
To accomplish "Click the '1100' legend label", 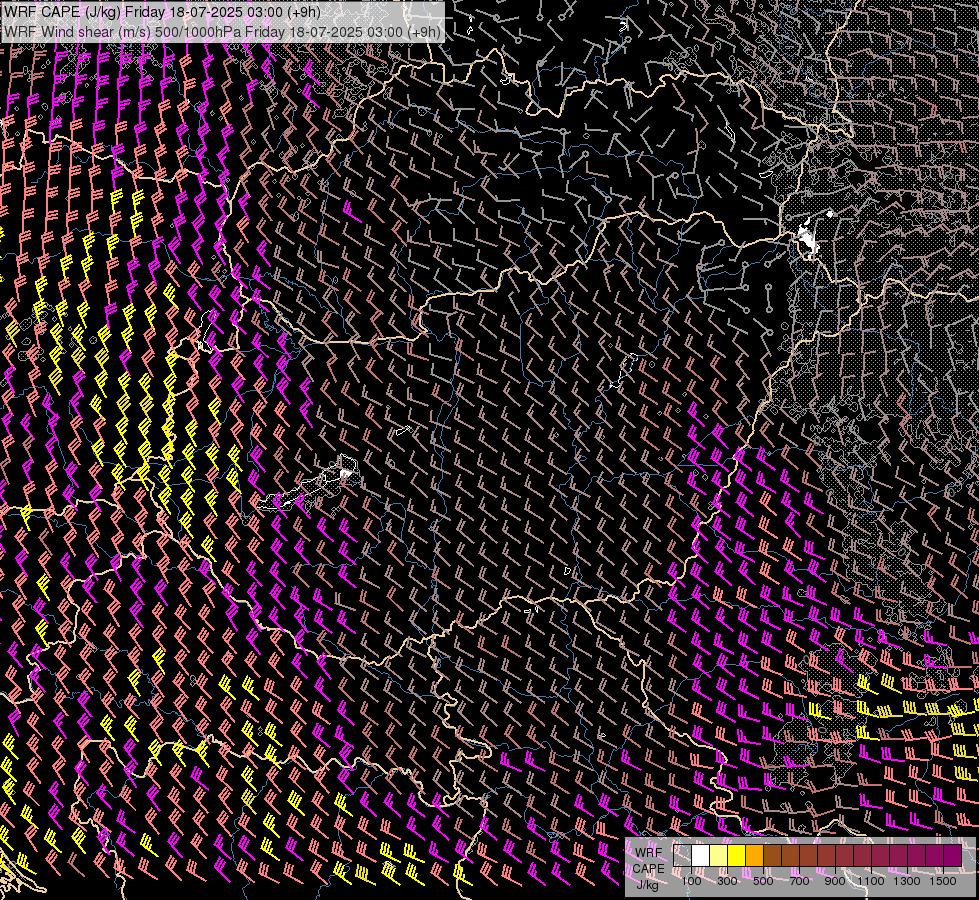I will coord(871,881).
